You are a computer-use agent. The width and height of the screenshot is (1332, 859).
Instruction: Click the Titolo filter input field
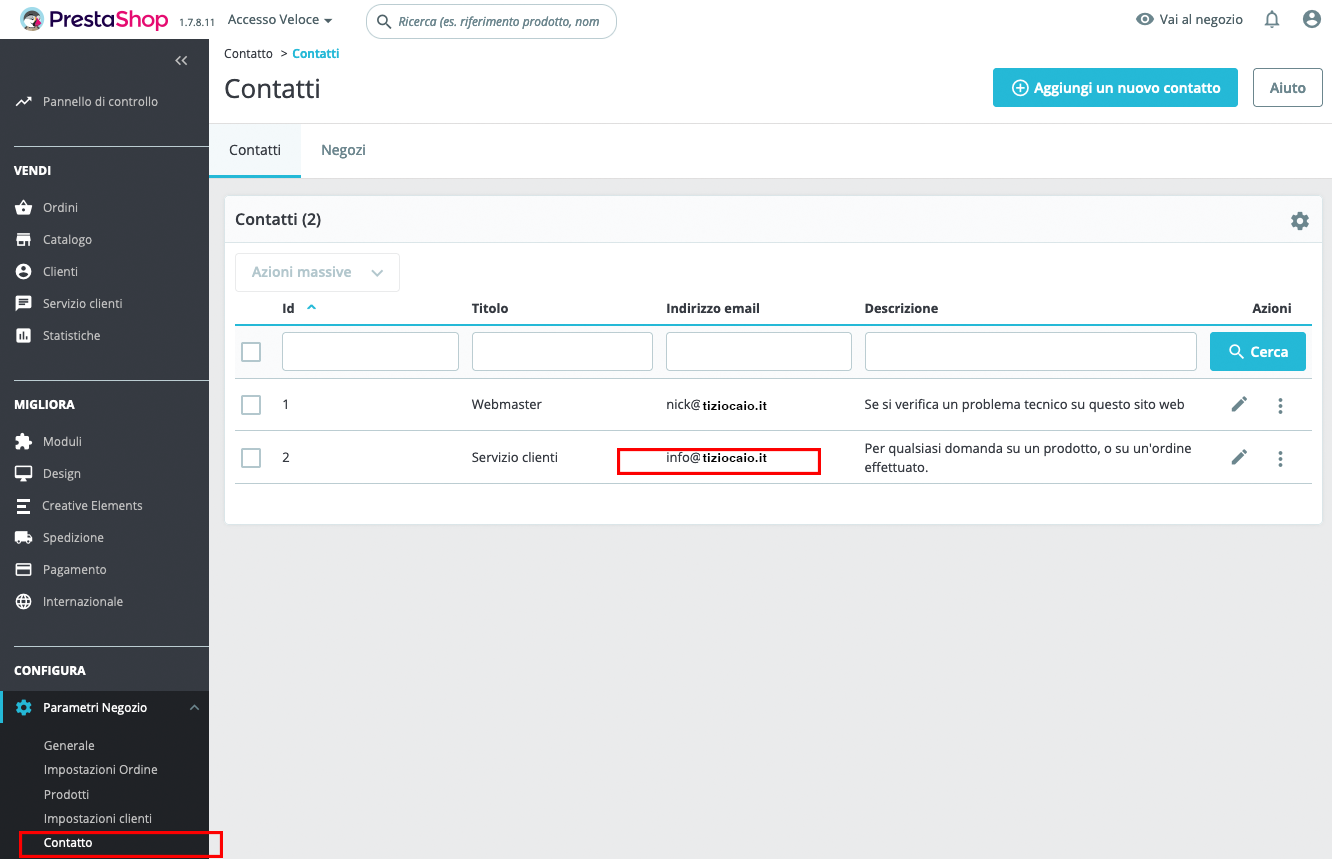pos(562,352)
